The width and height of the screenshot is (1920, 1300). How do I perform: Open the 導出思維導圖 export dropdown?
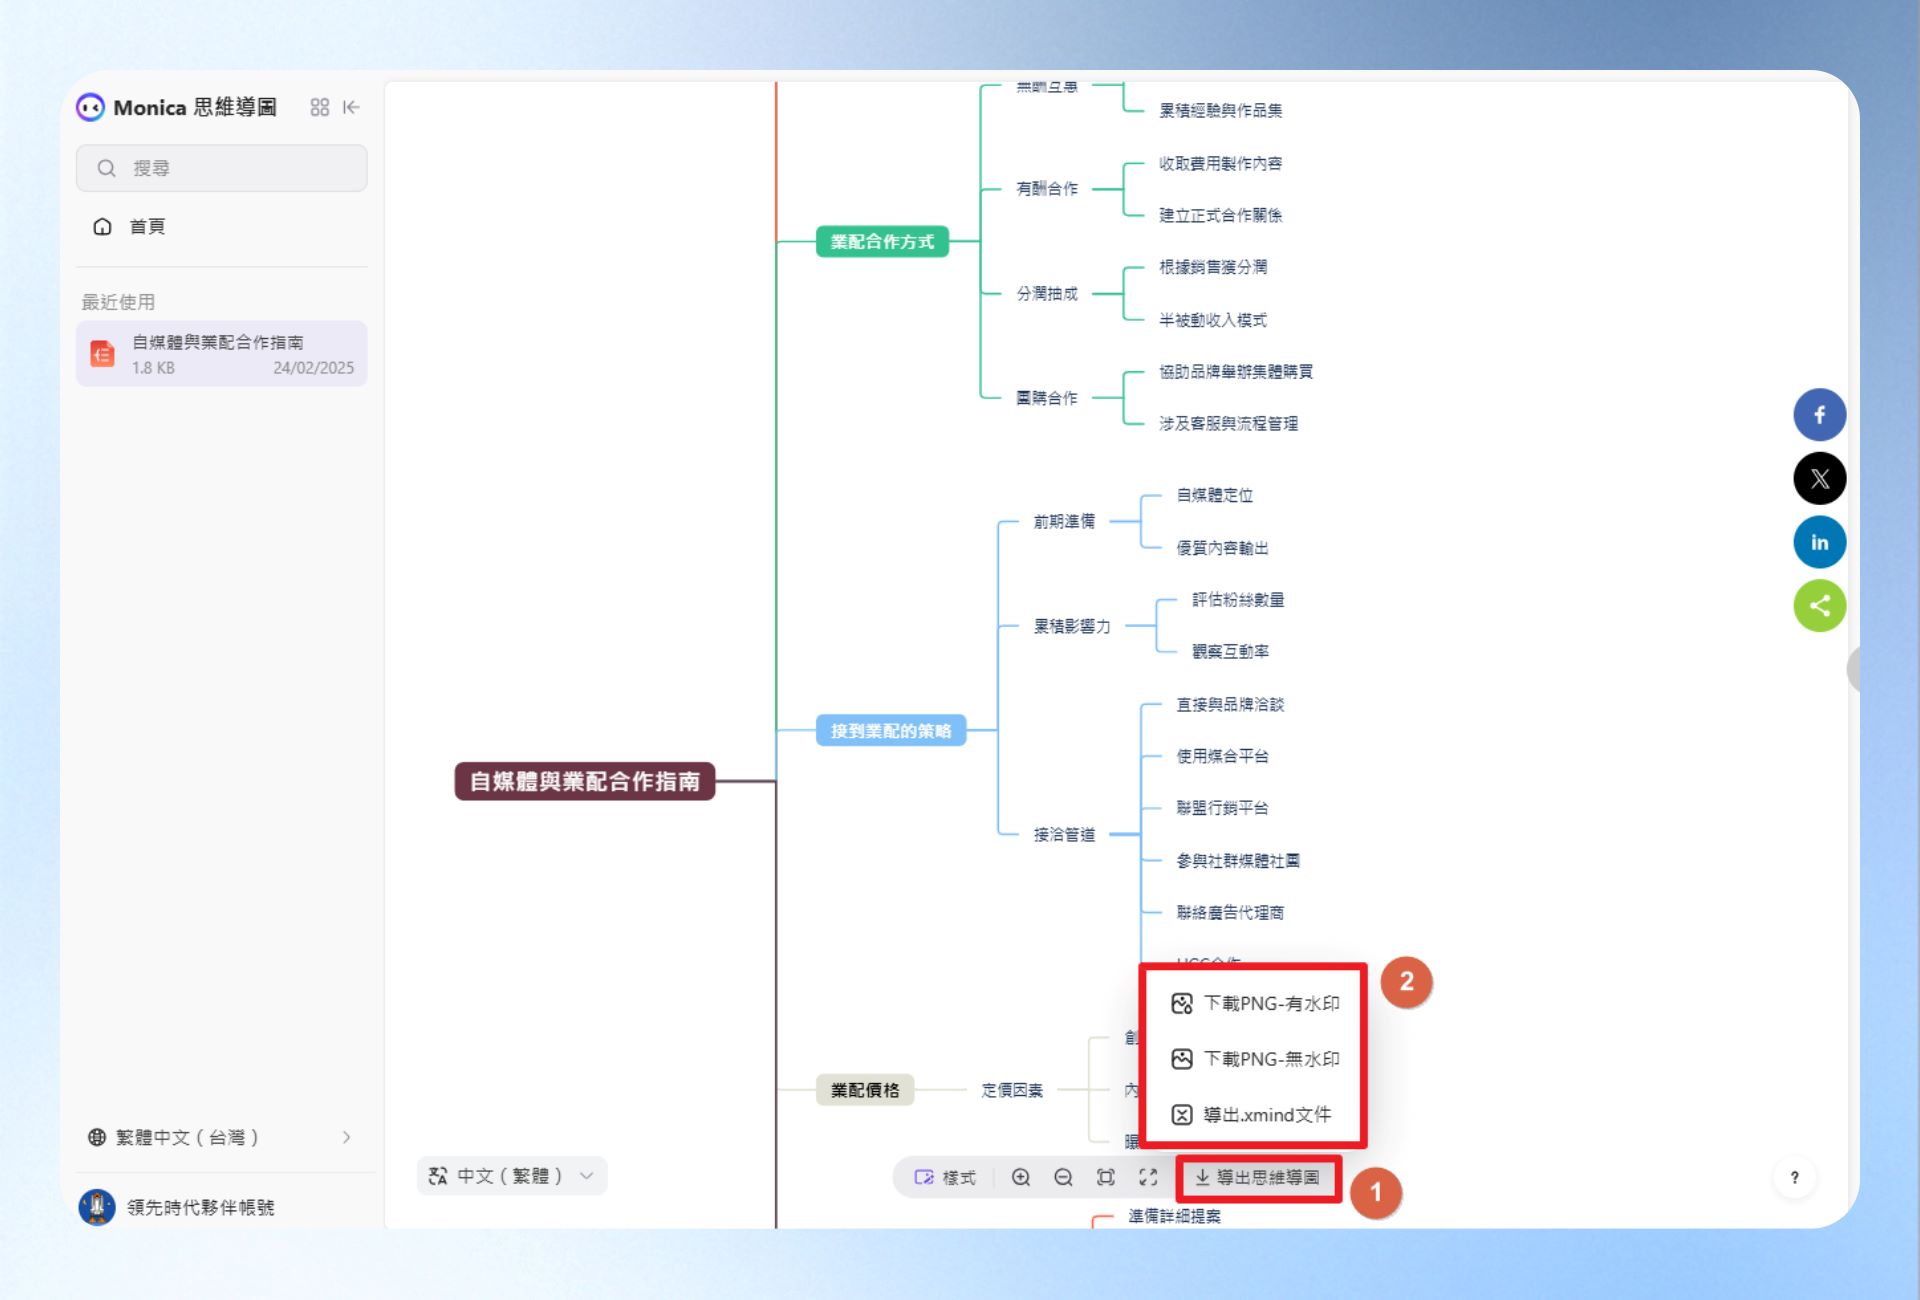(x=1258, y=1178)
